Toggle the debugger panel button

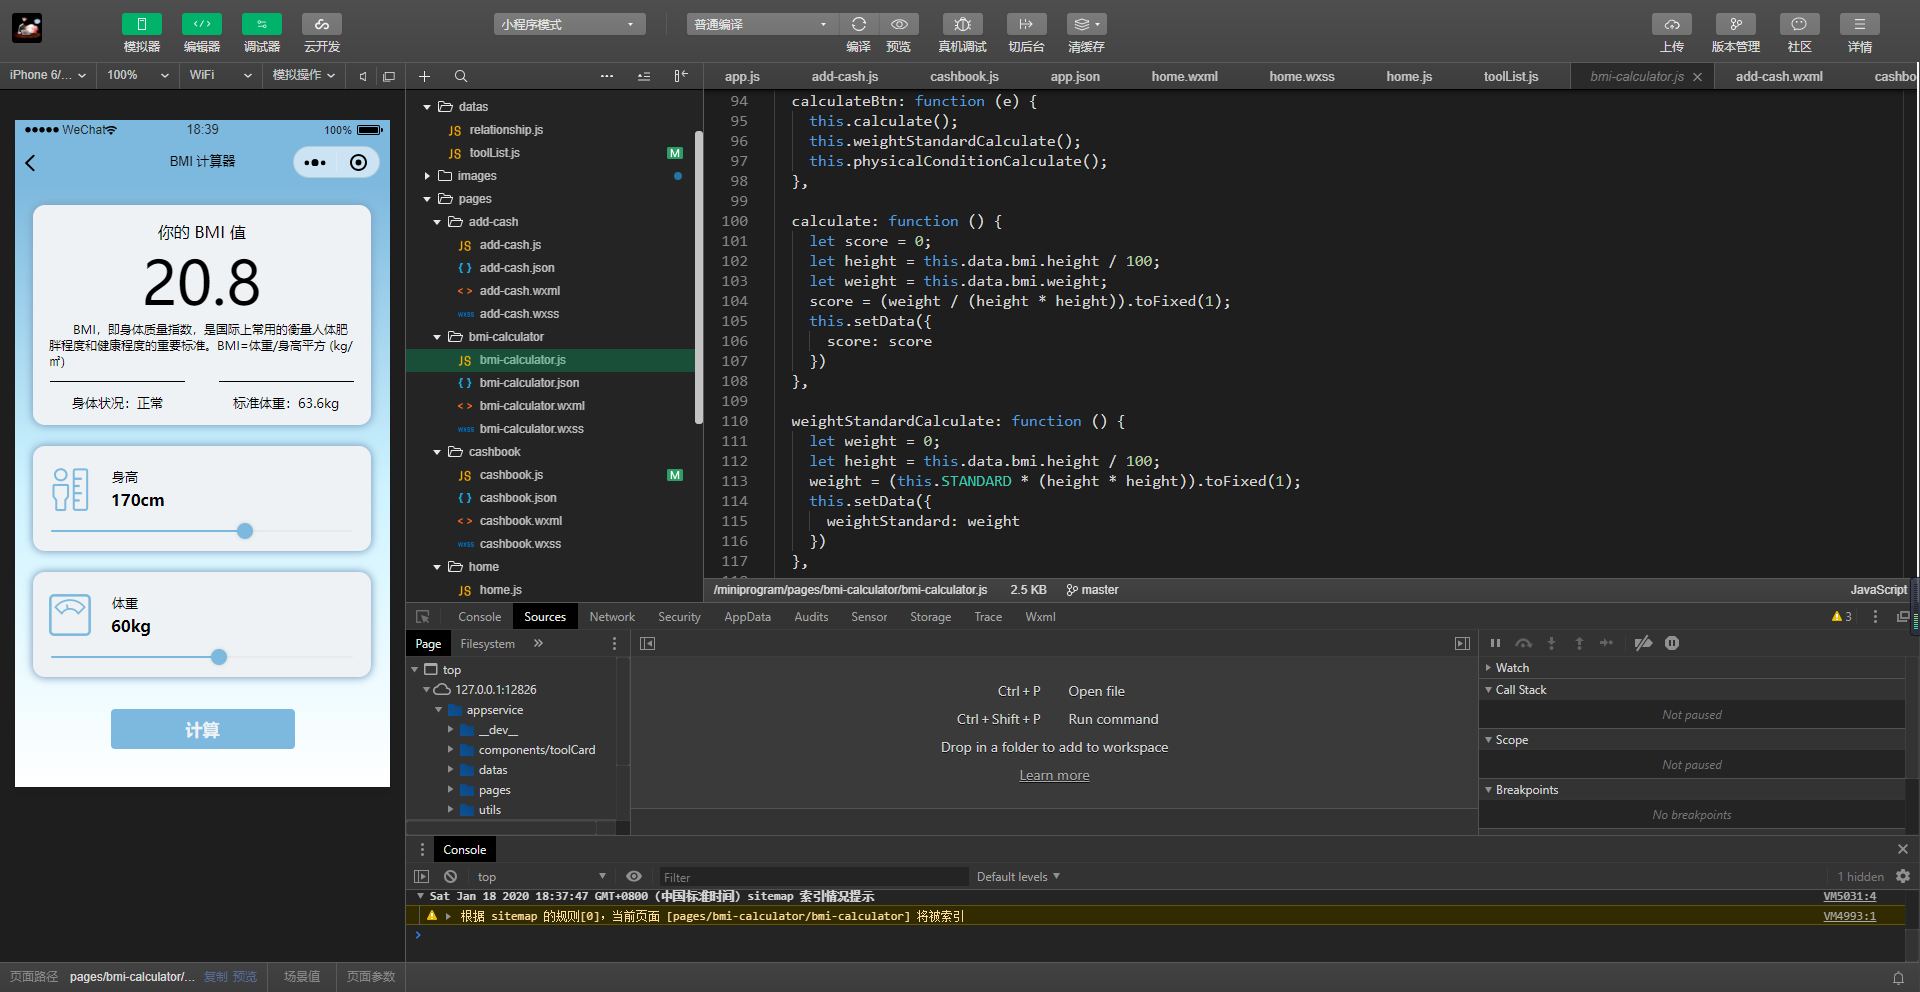261,24
